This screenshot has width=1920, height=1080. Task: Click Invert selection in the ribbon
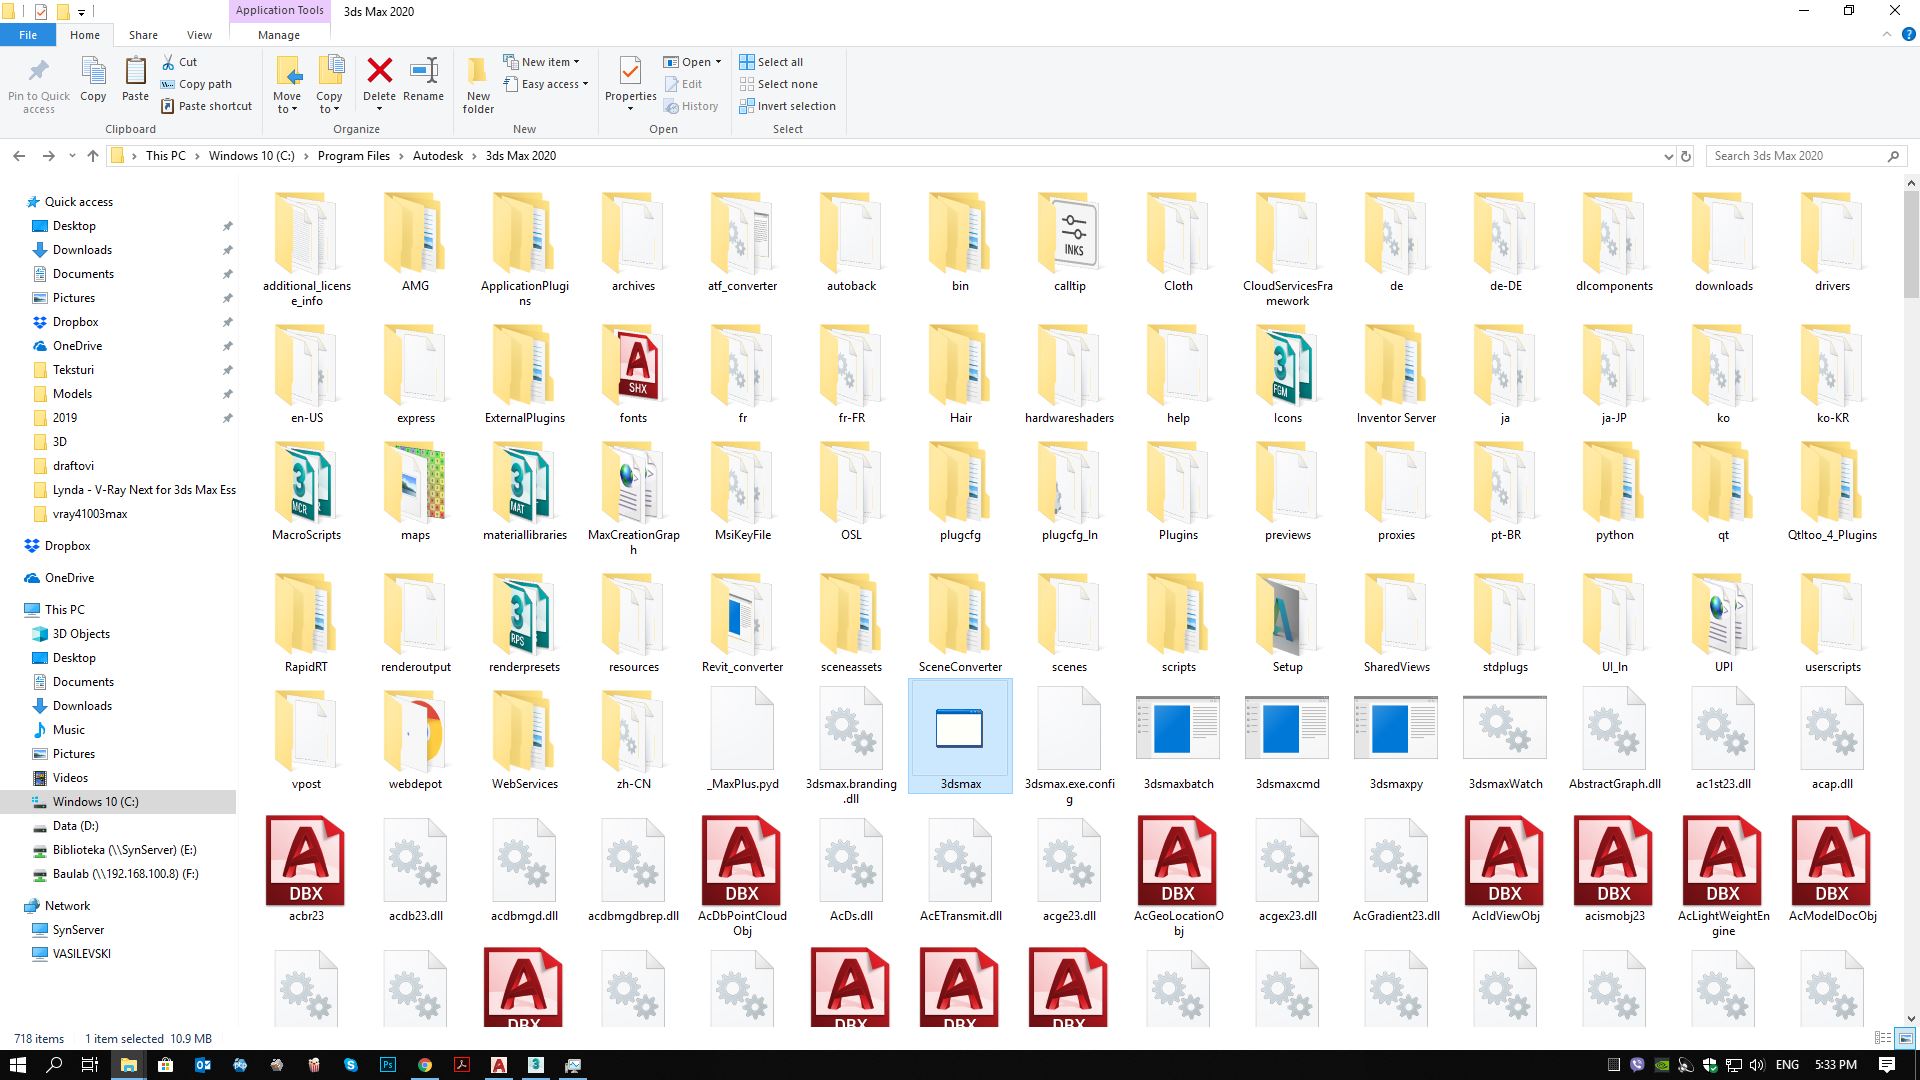click(787, 106)
